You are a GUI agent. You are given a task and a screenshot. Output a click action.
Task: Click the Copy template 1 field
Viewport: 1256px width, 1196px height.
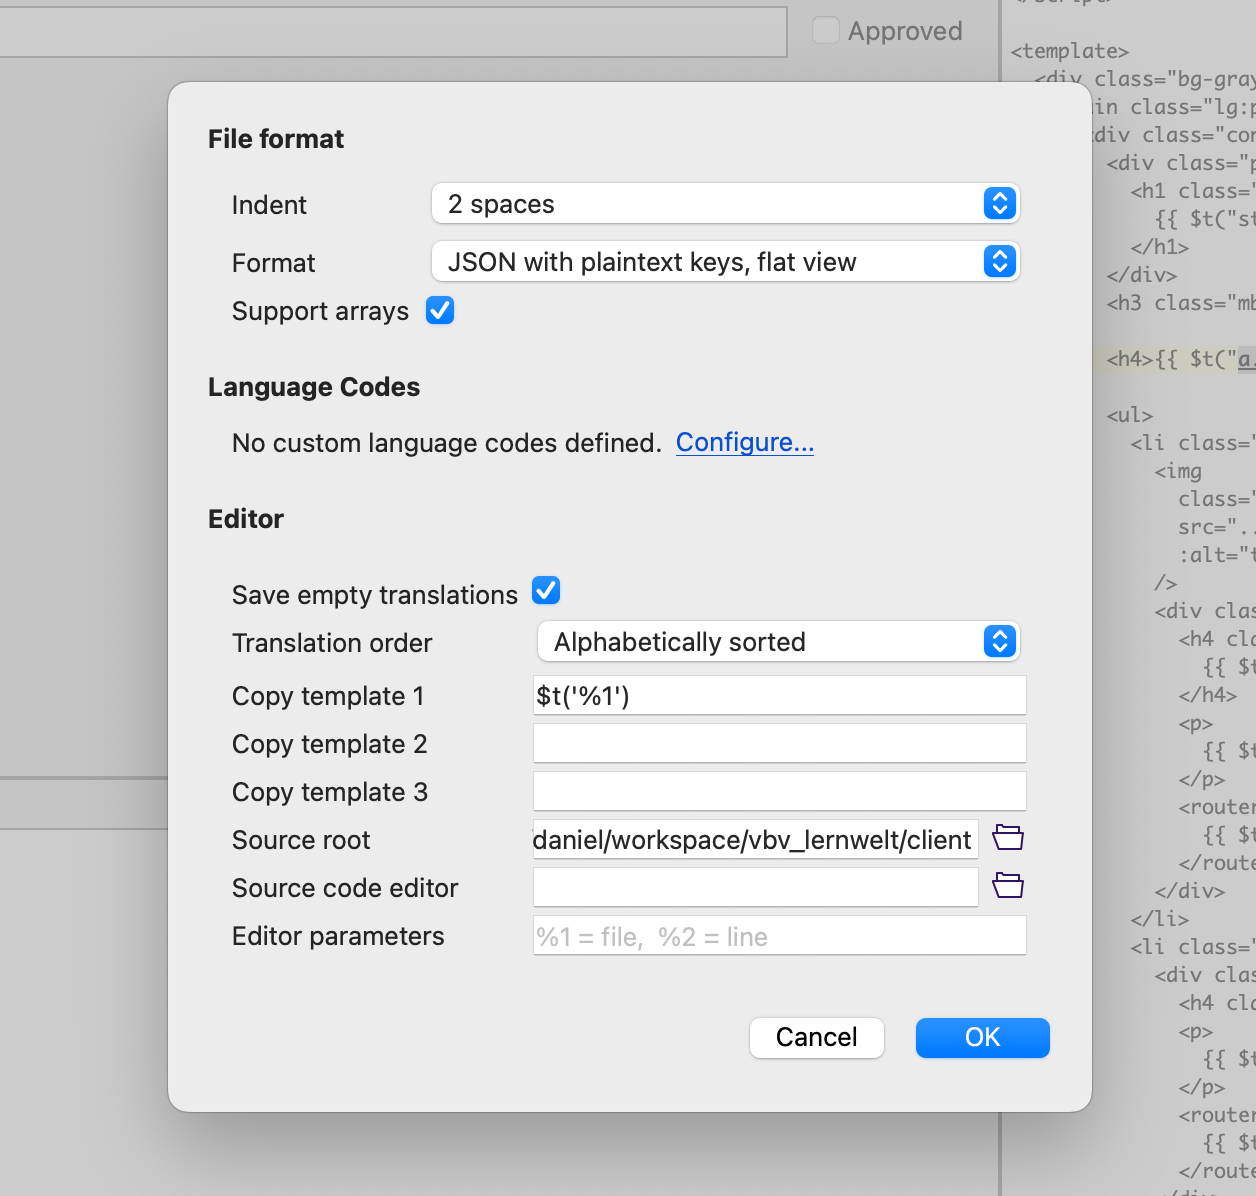click(x=779, y=695)
